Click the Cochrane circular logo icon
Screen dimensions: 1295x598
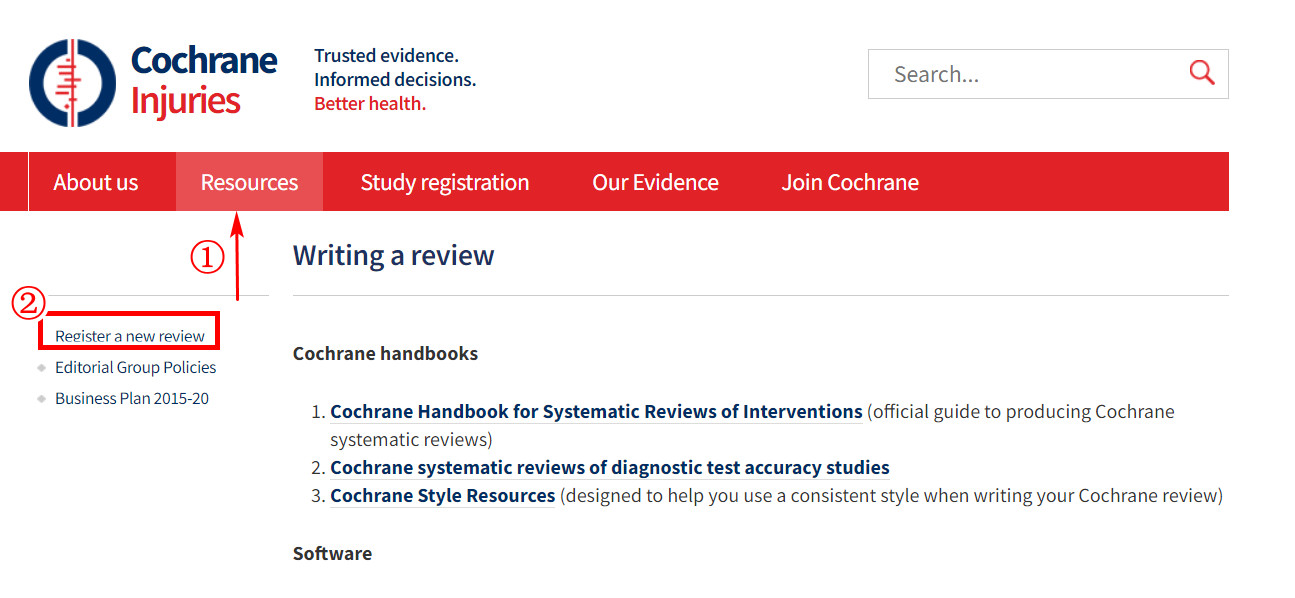(73, 82)
